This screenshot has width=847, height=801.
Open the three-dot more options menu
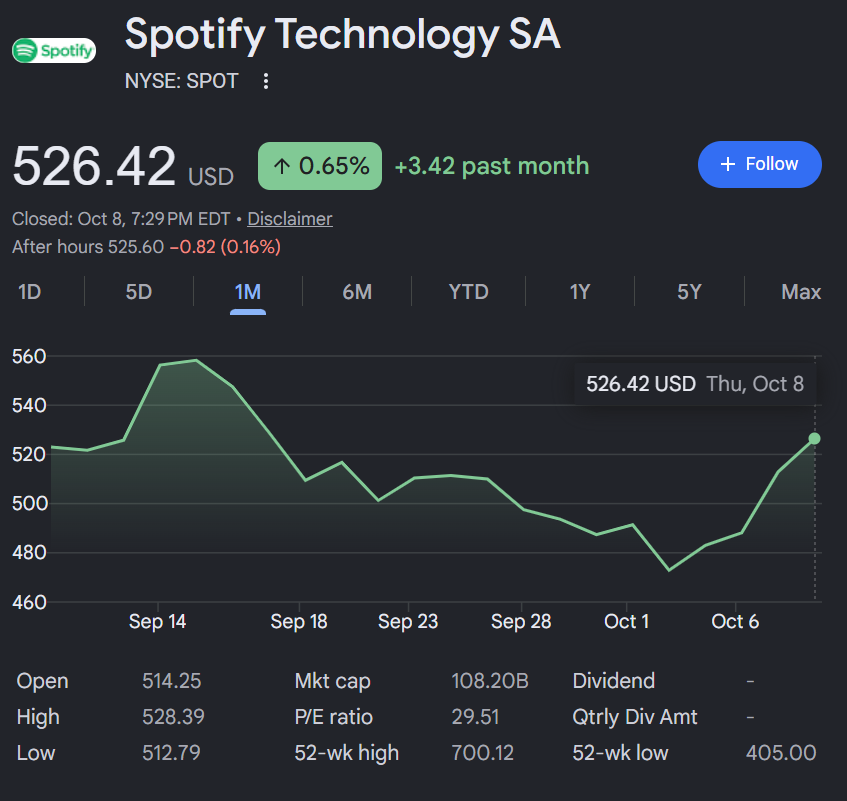pos(266,81)
